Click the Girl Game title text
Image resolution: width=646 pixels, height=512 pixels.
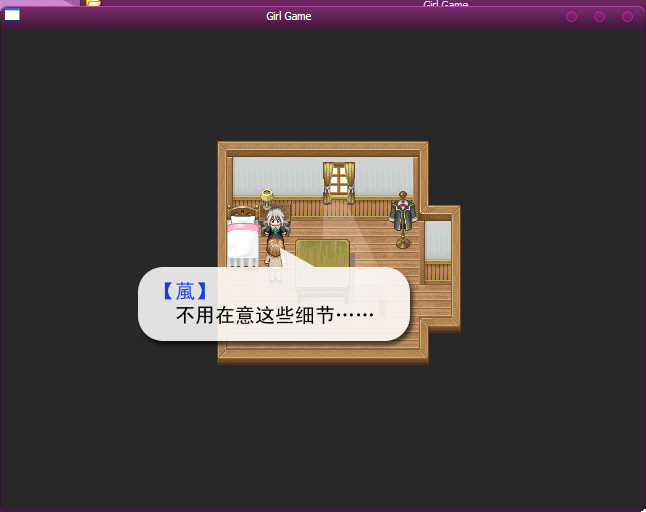[288, 16]
